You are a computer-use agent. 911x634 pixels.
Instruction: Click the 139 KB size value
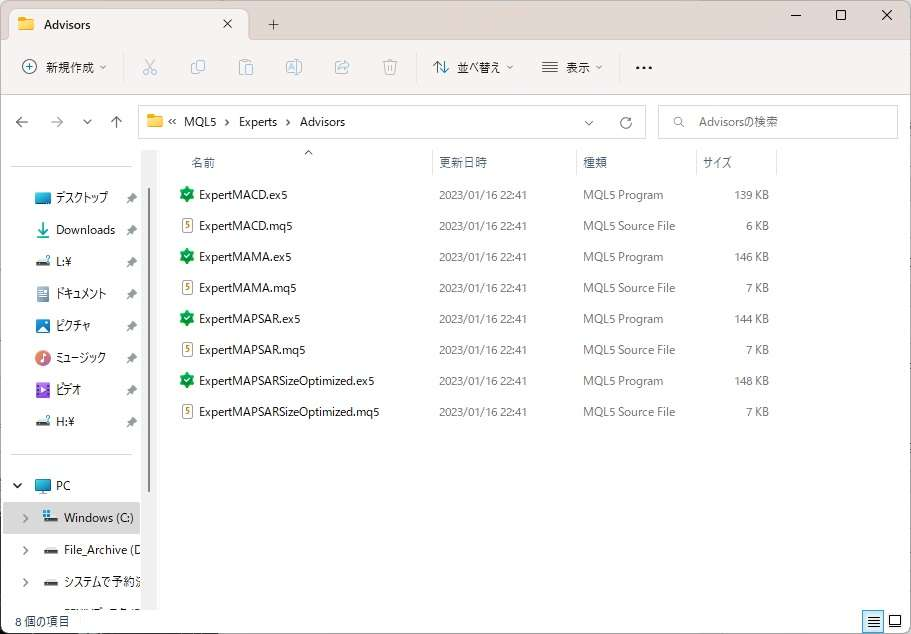point(751,195)
